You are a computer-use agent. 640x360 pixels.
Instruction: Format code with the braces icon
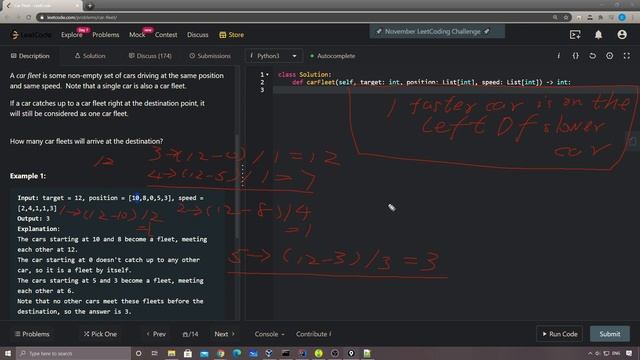pos(576,56)
